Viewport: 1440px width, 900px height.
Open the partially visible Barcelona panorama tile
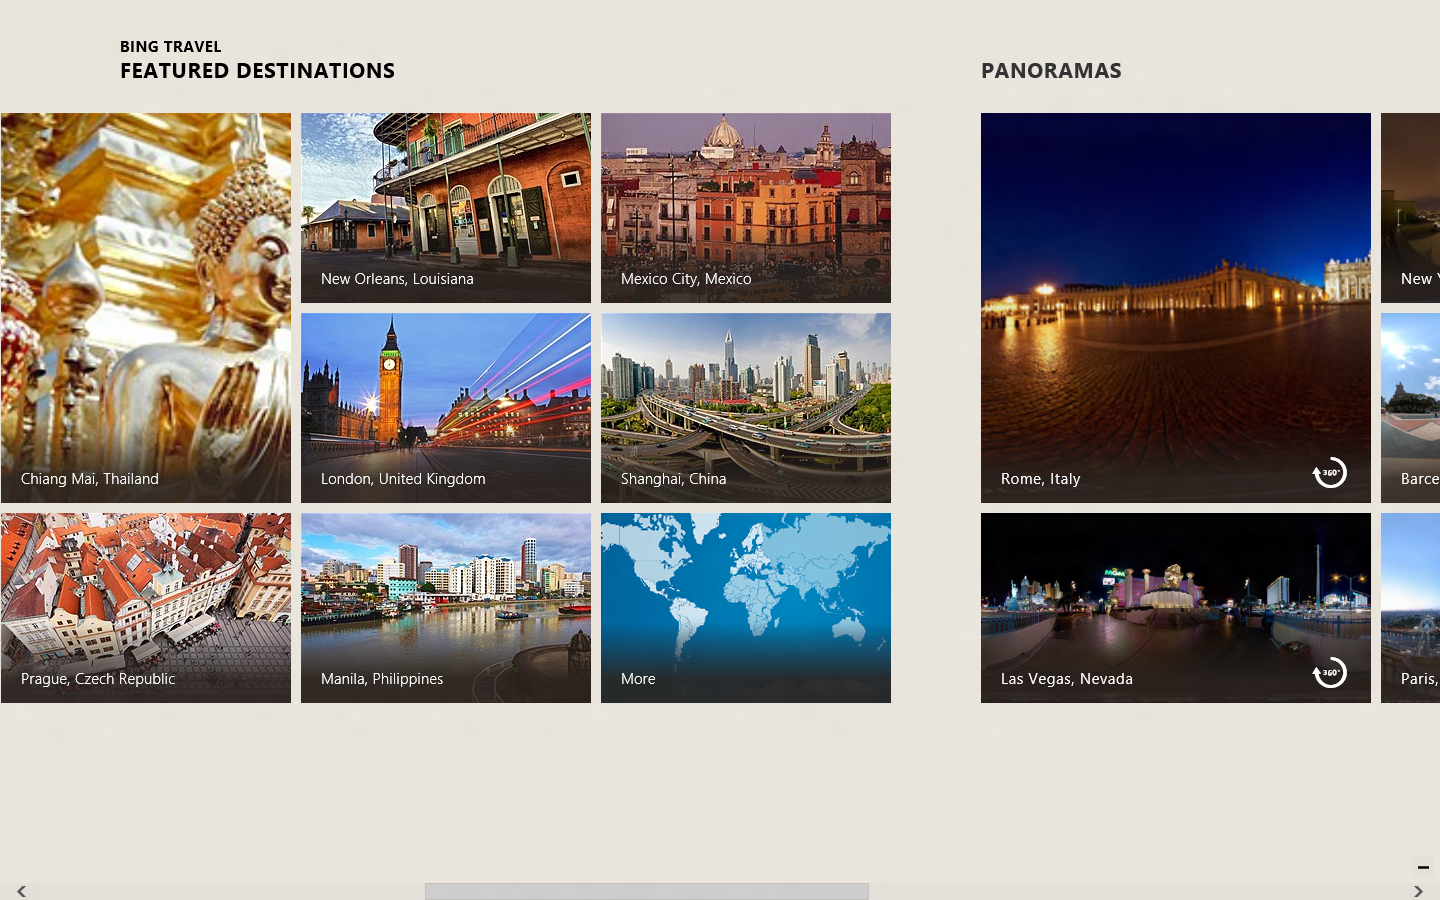pyautogui.click(x=1411, y=407)
